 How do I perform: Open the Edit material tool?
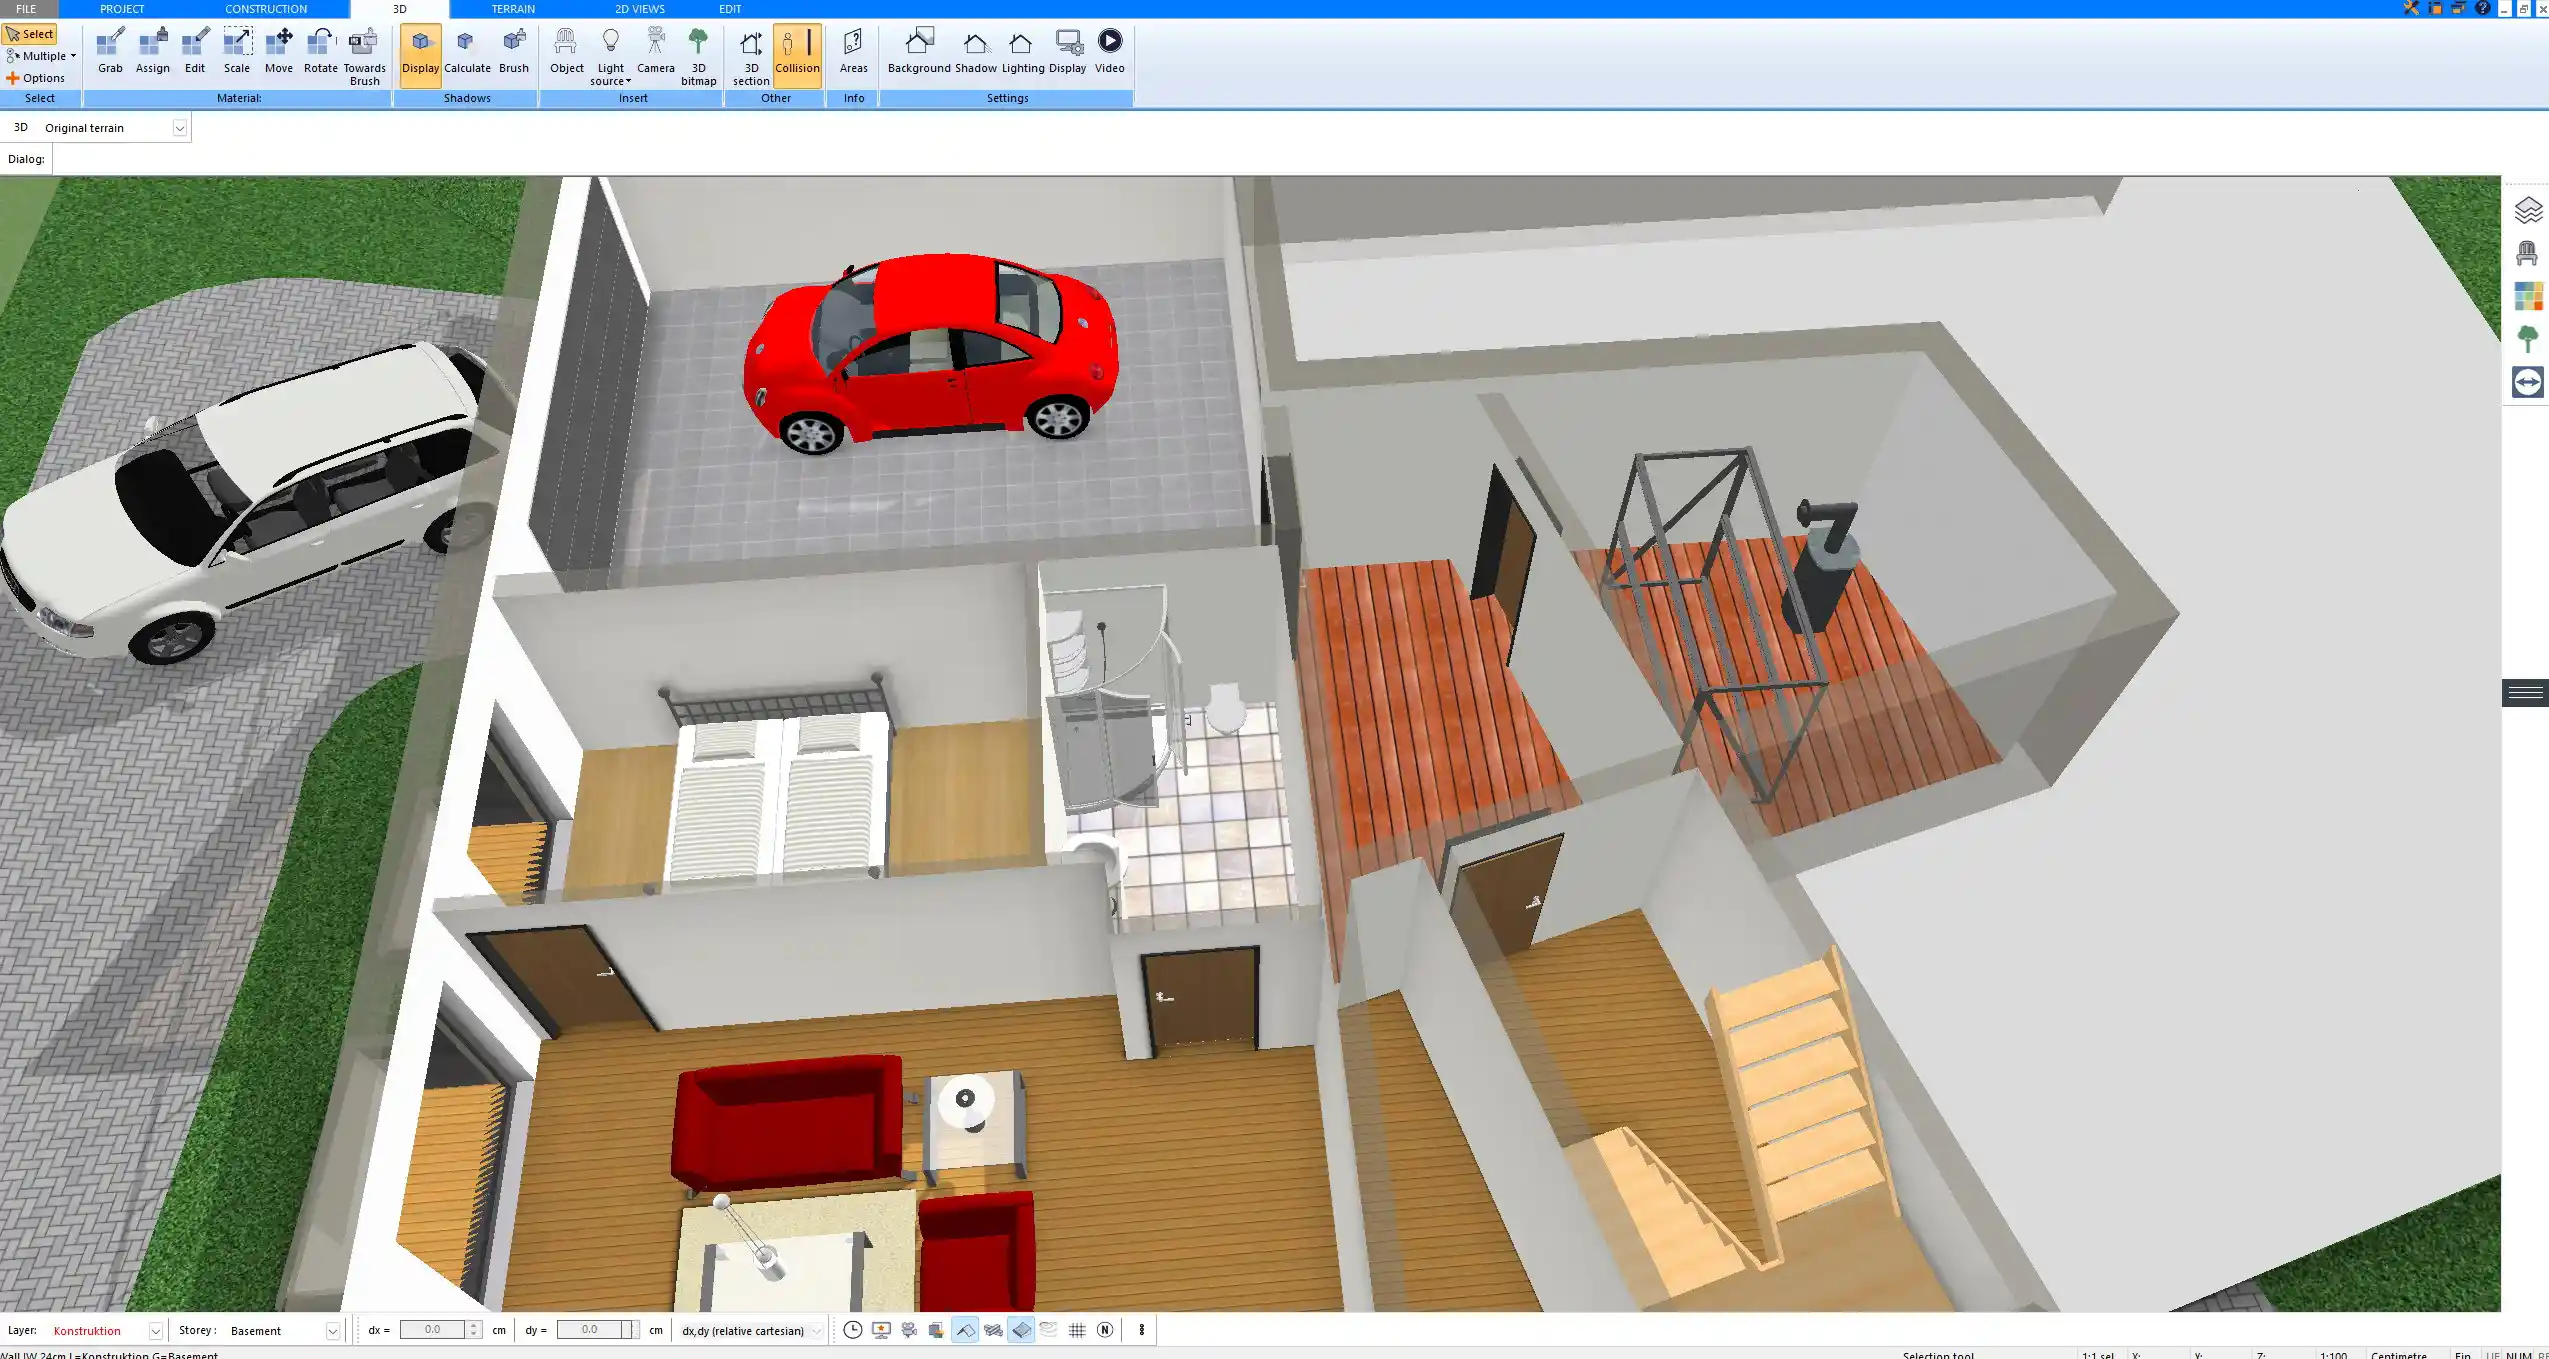195,51
